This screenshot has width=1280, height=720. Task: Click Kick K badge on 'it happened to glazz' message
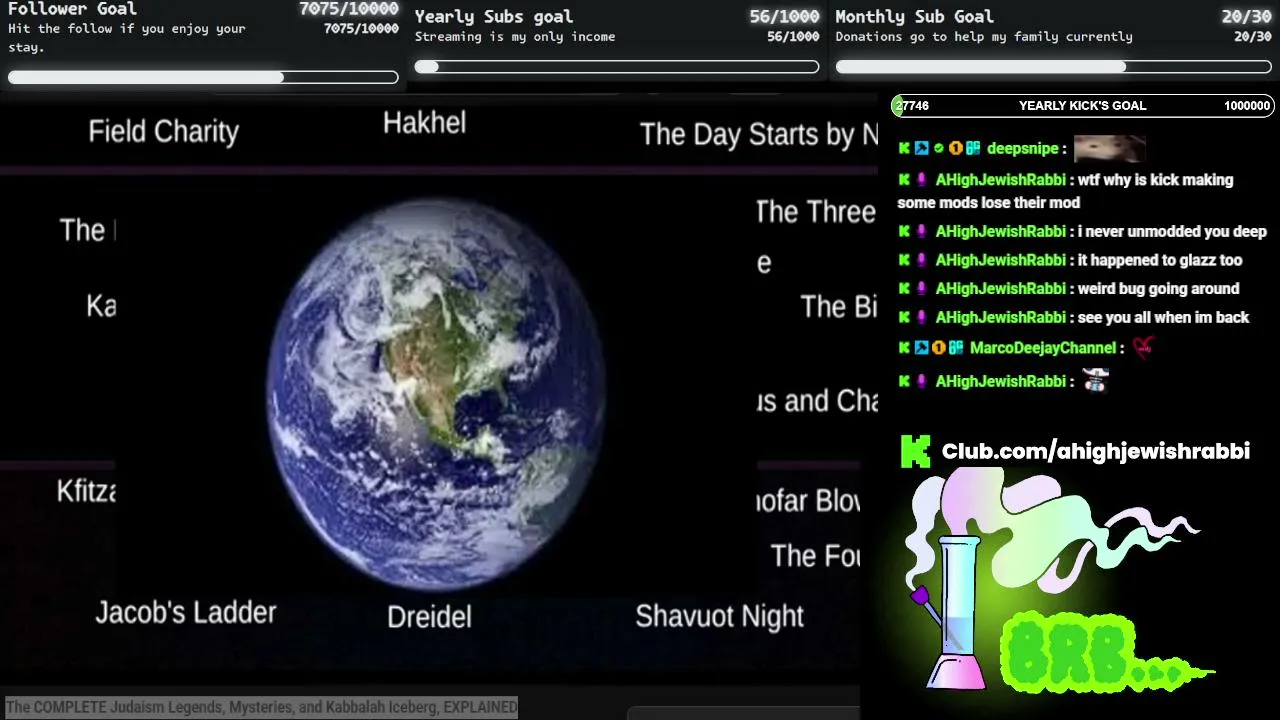(x=904, y=260)
